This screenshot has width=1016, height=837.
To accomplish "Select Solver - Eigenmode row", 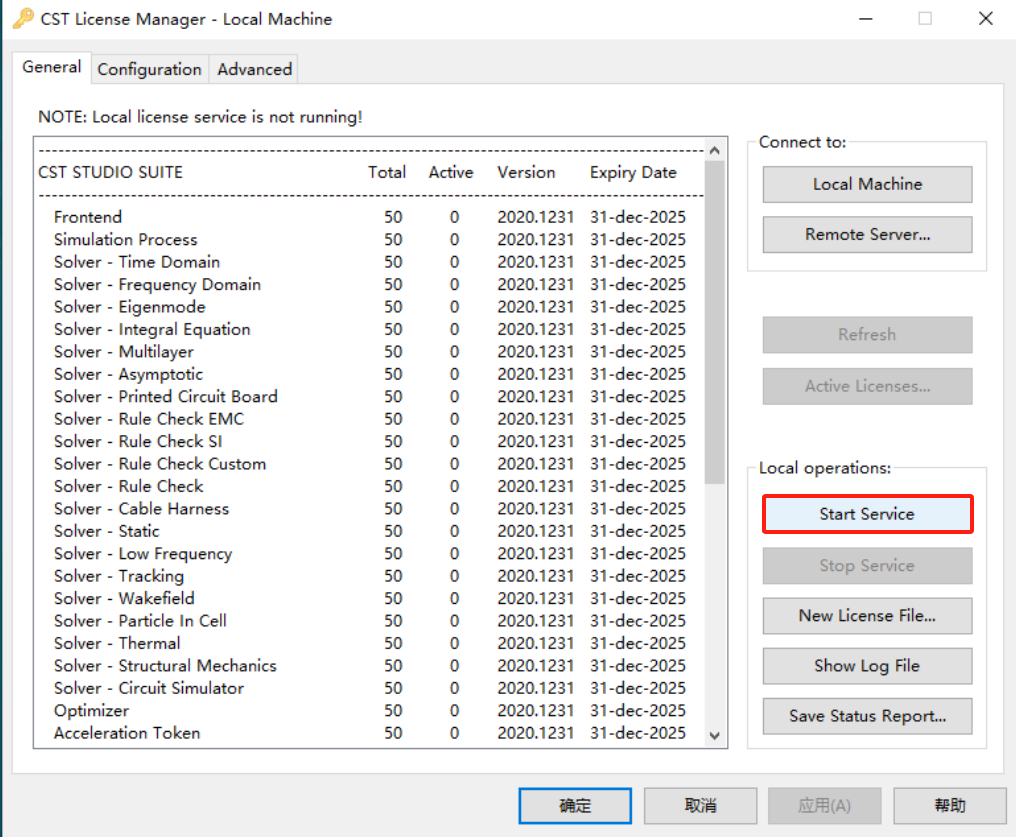I will pyautogui.click(x=370, y=307).
